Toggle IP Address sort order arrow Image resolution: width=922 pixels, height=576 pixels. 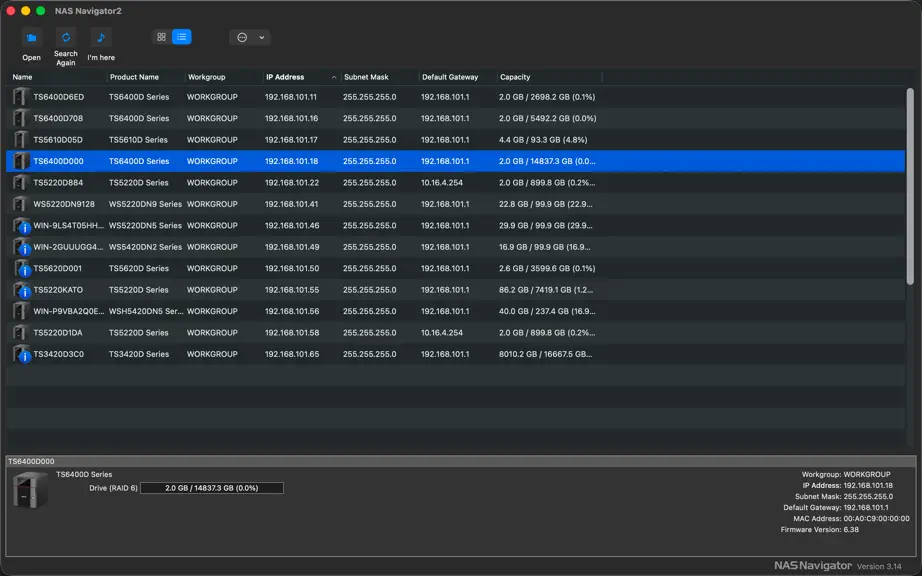point(334,78)
